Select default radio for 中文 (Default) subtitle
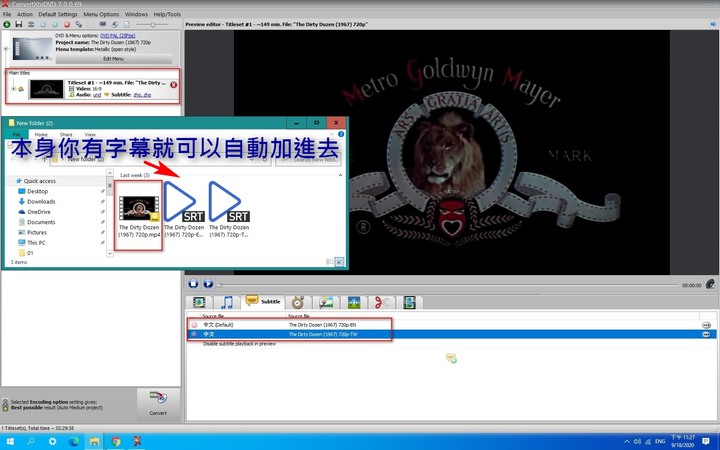Image resolution: width=720 pixels, height=450 pixels. point(194,325)
